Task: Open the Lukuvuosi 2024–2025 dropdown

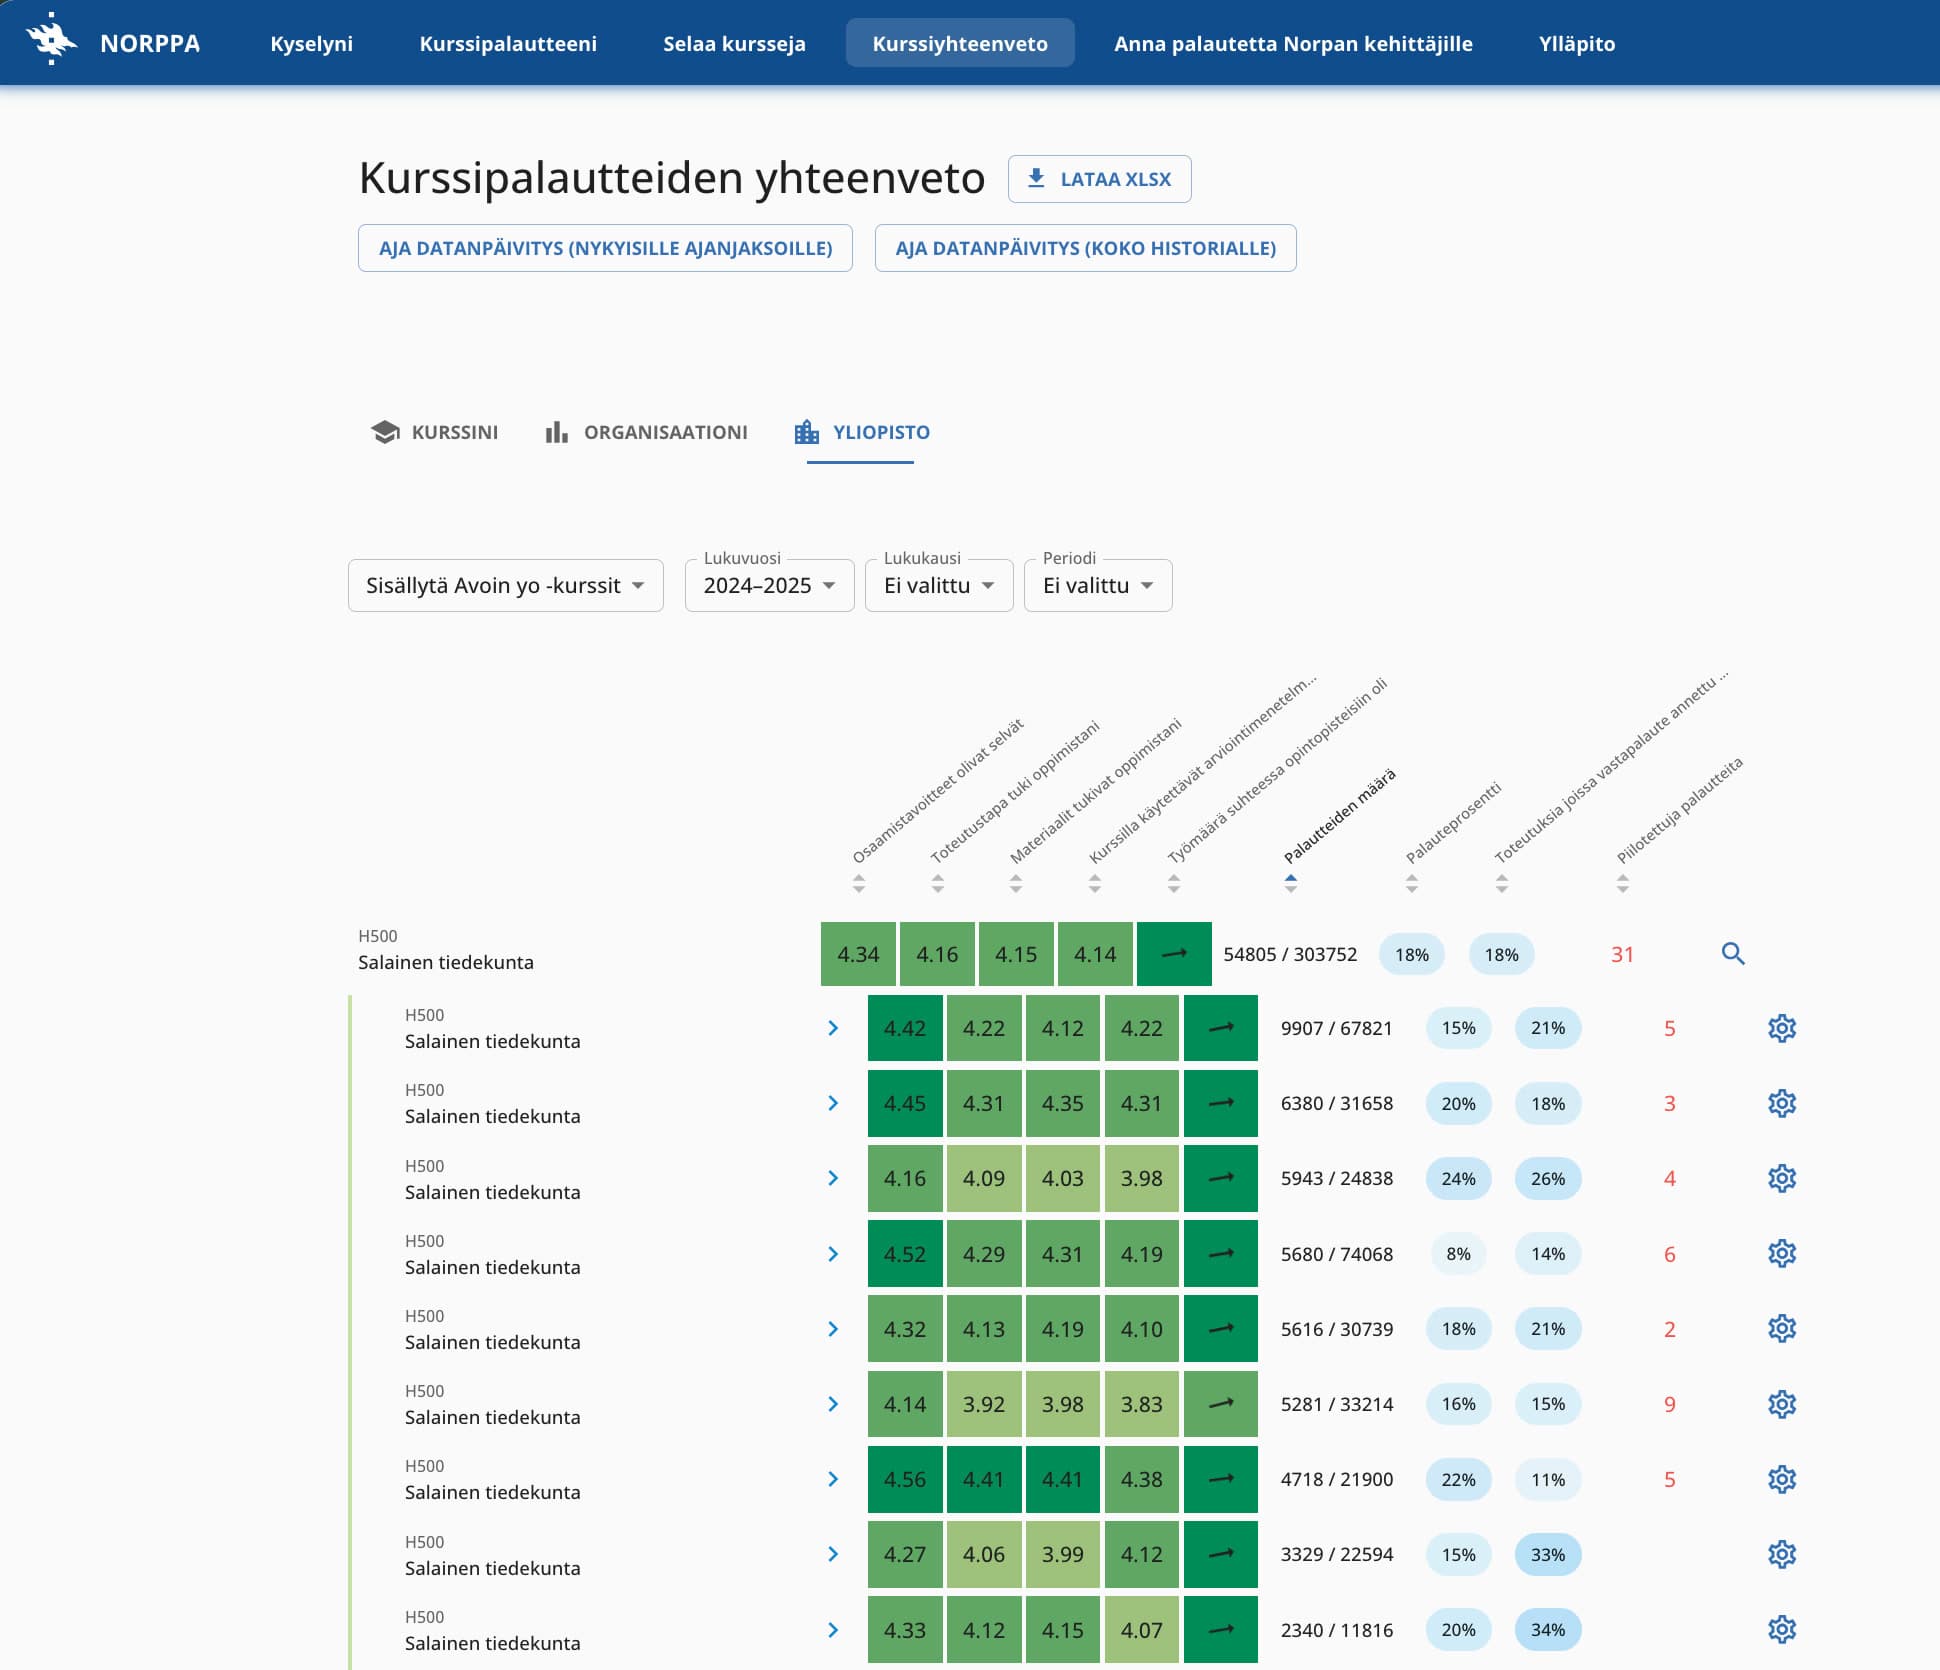Action: [x=768, y=585]
